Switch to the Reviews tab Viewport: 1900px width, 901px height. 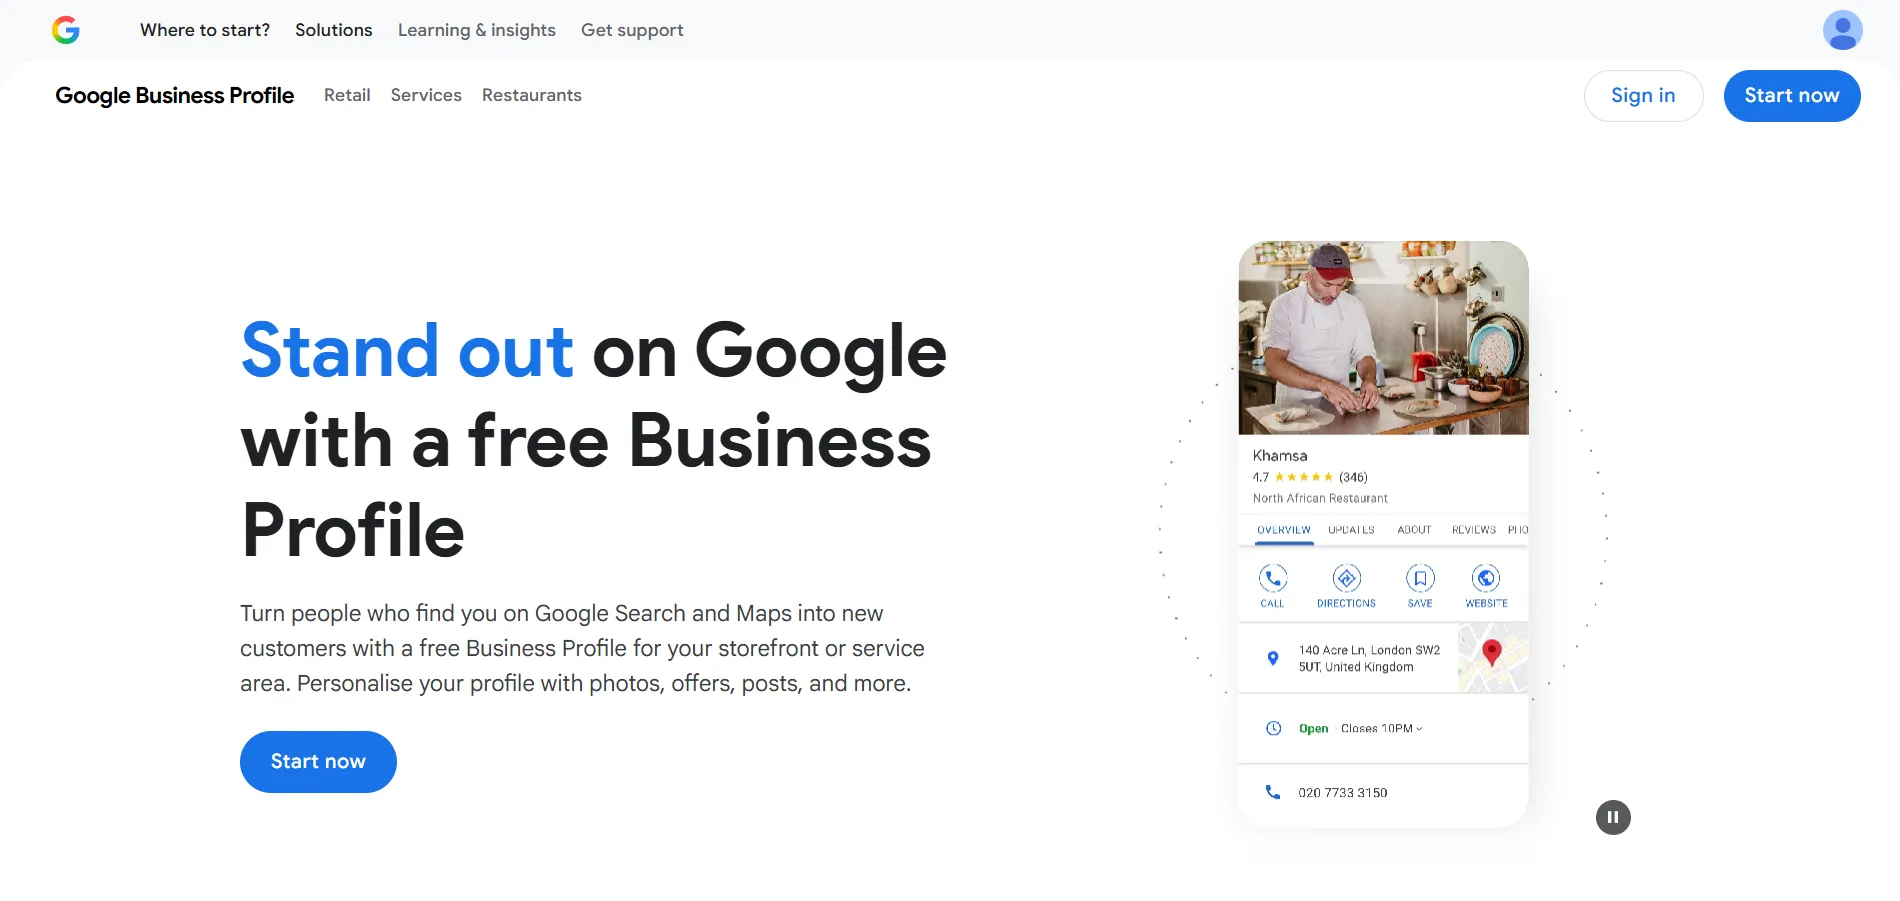[1473, 530]
